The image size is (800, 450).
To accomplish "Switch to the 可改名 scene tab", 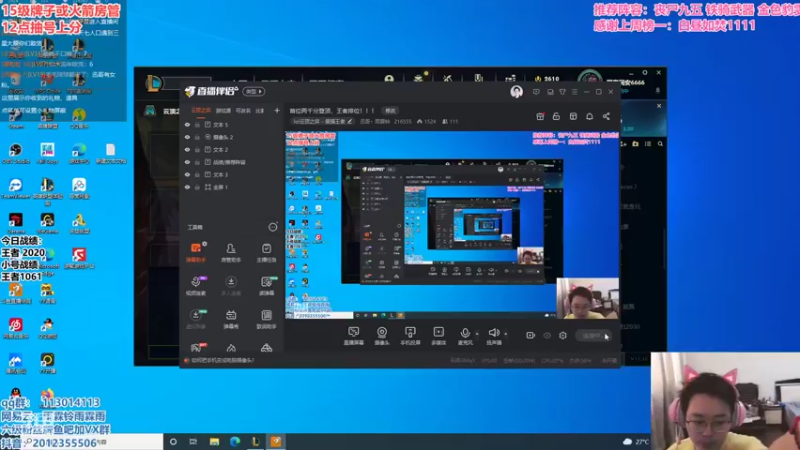I will coord(243,110).
